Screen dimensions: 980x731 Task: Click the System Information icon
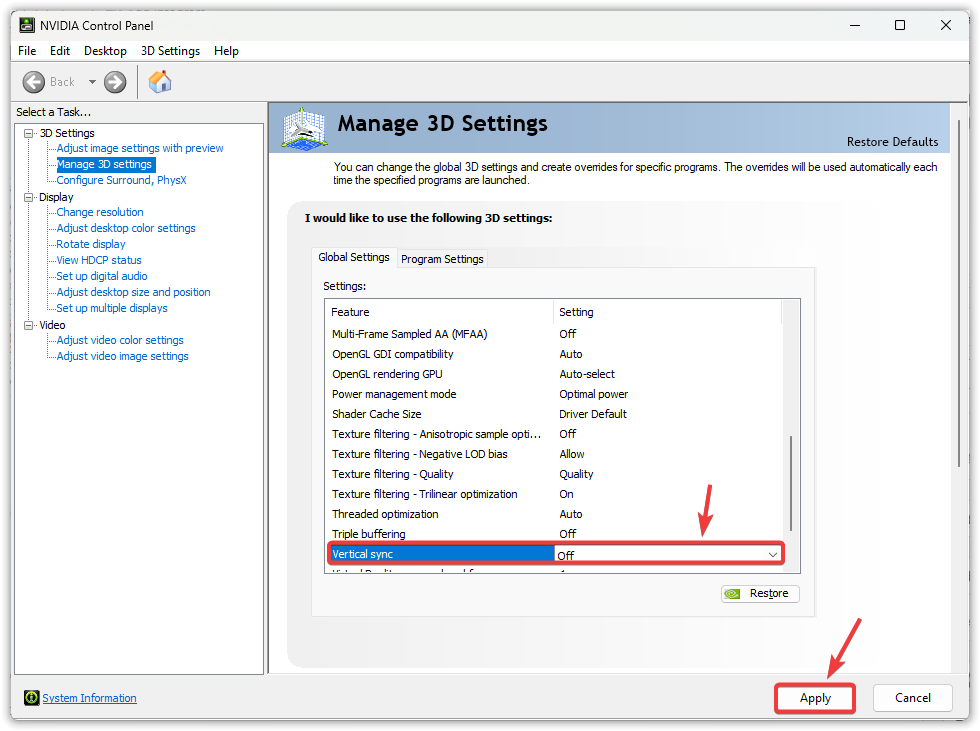(32, 698)
